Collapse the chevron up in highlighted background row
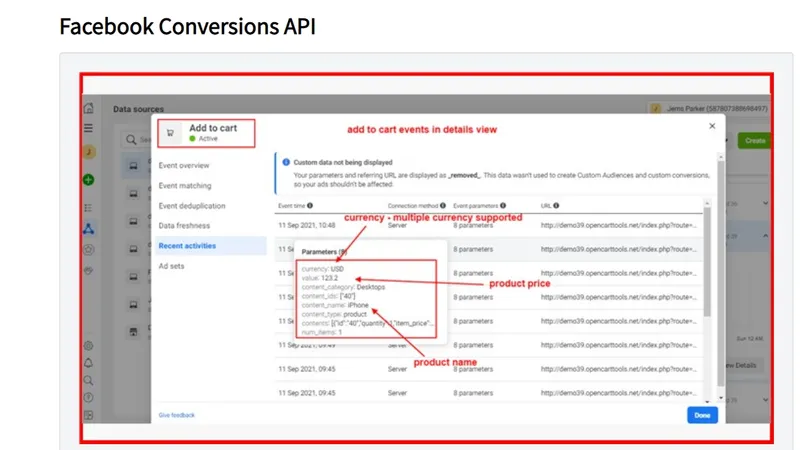The image size is (800, 450). pyautogui.click(x=765, y=236)
